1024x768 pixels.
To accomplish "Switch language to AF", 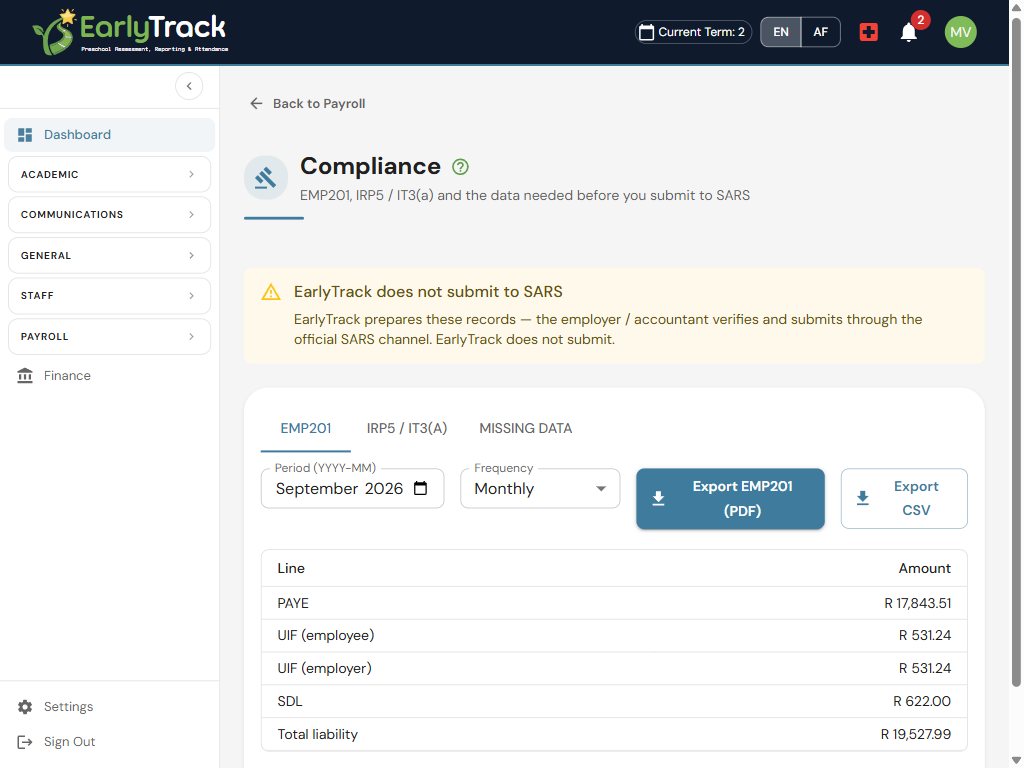I will coord(820,32).
